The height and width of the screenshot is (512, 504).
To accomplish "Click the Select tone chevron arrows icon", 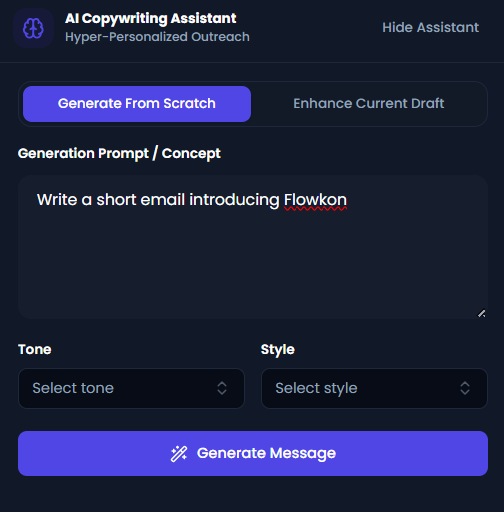I will pyautogui.click(x=222, y=388).
